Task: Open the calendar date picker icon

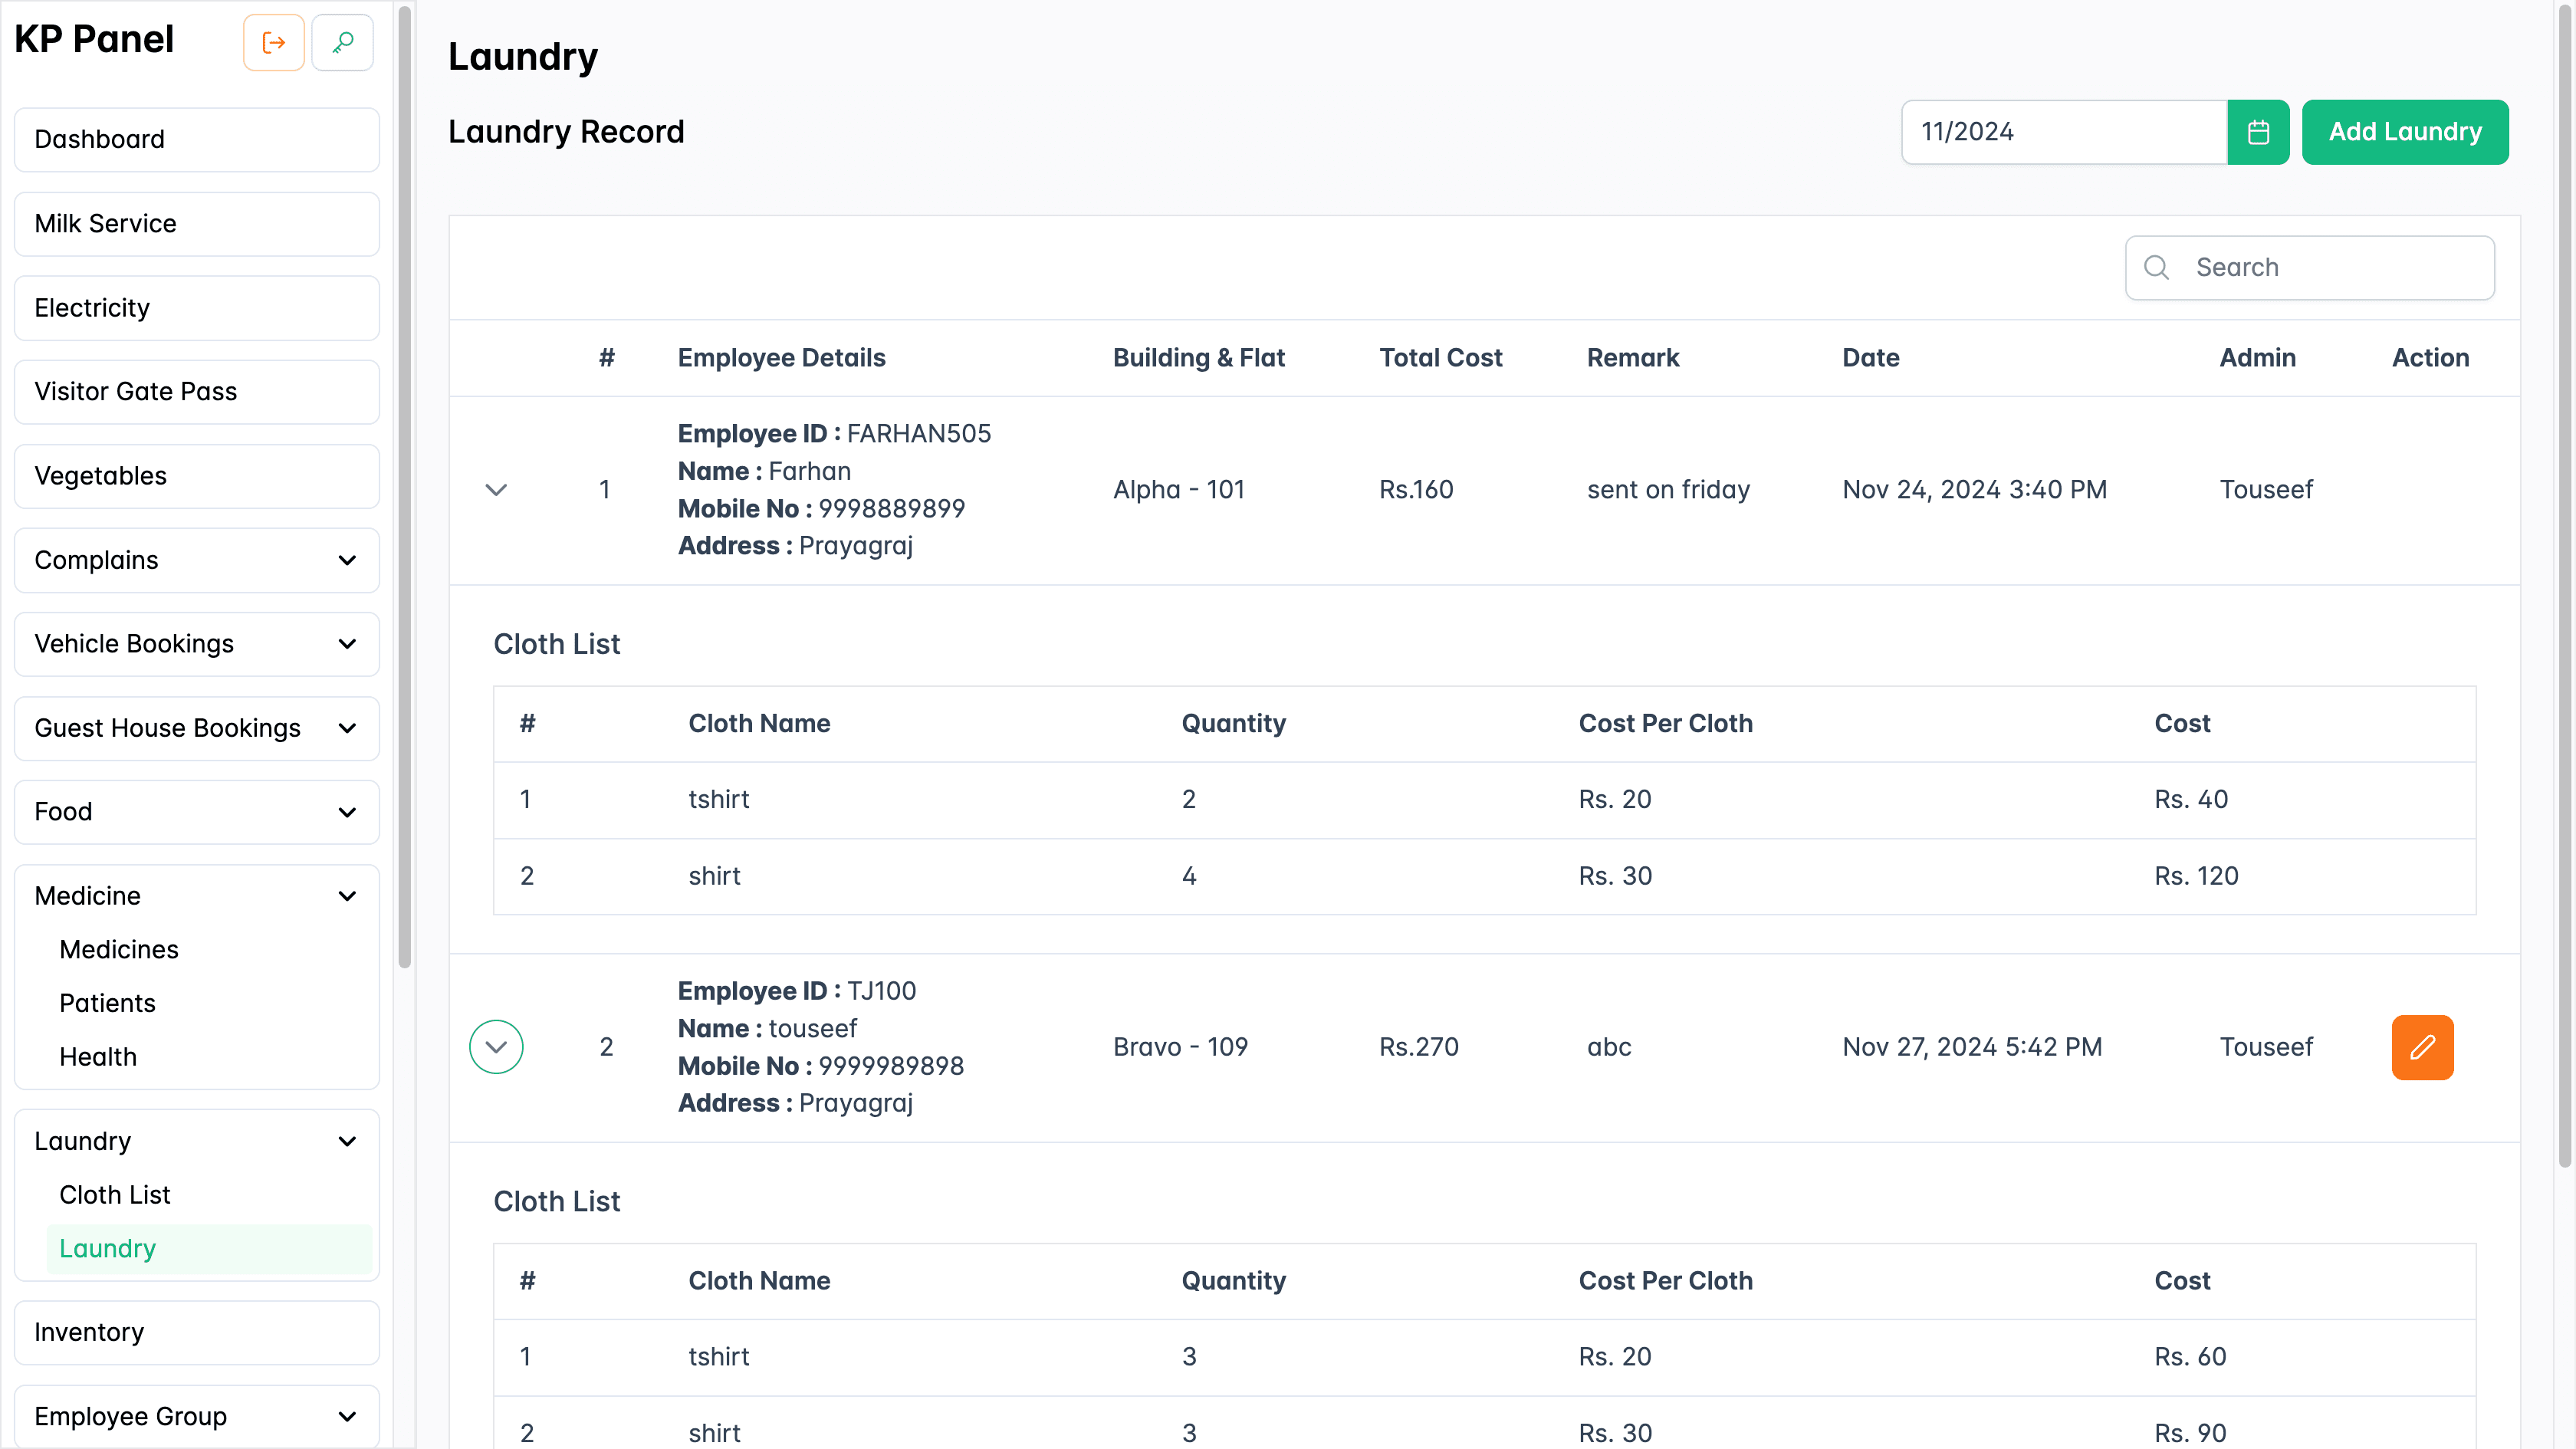Action: point(2258,132)
